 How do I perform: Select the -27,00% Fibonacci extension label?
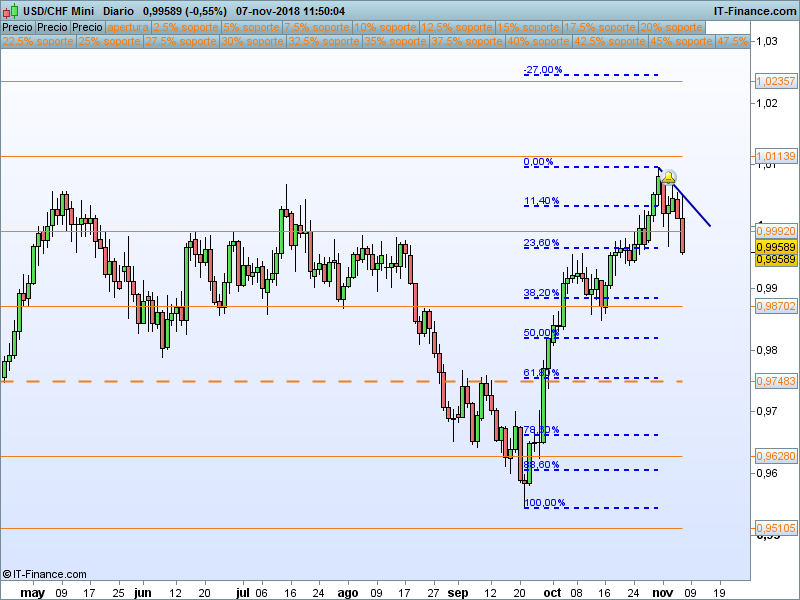point(543,70)
